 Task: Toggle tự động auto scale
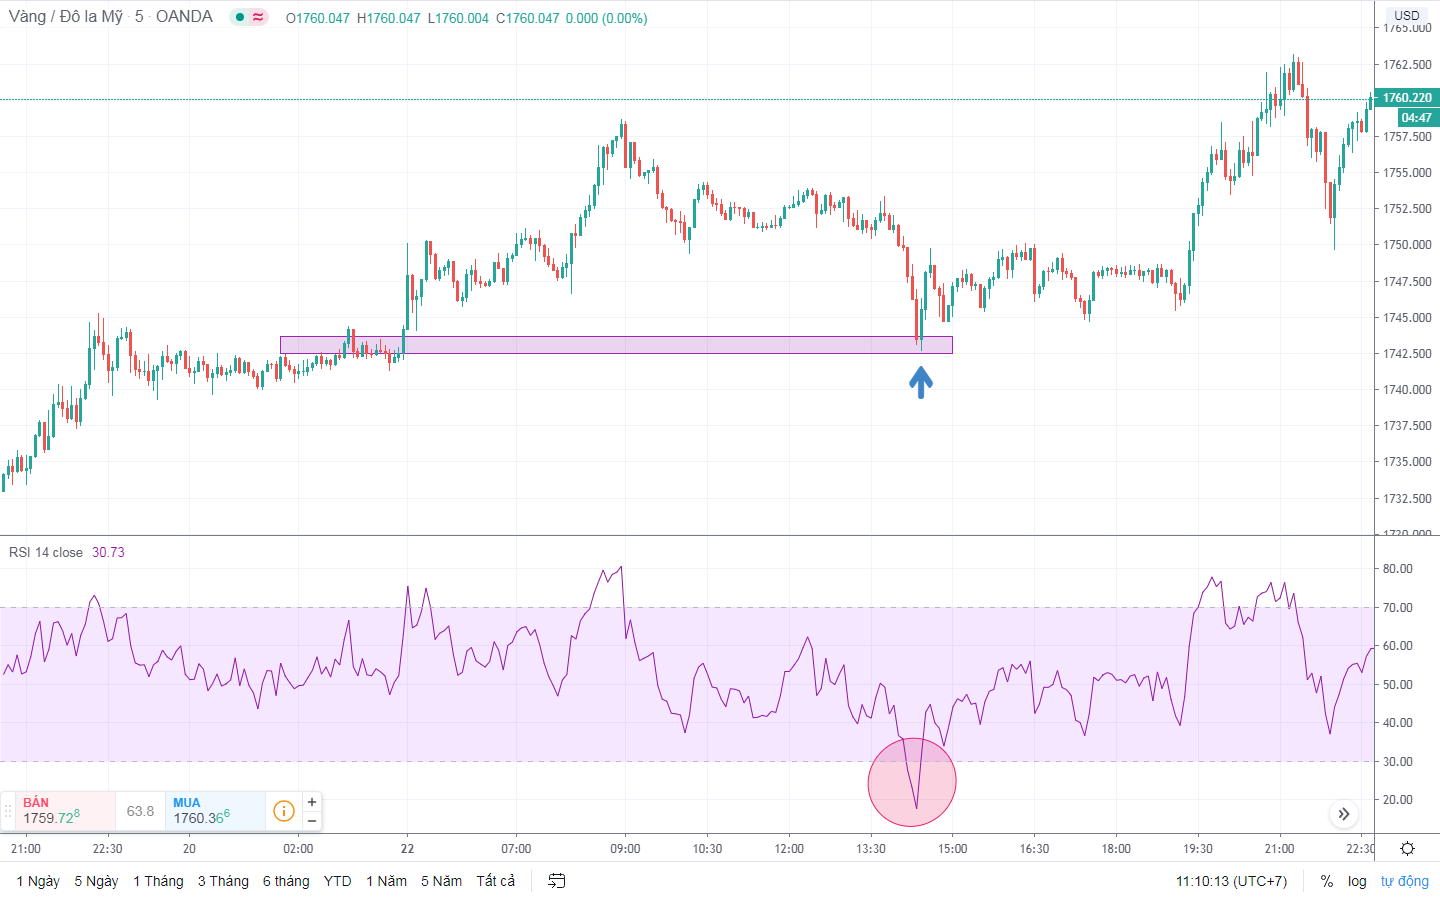[1405, 881]
